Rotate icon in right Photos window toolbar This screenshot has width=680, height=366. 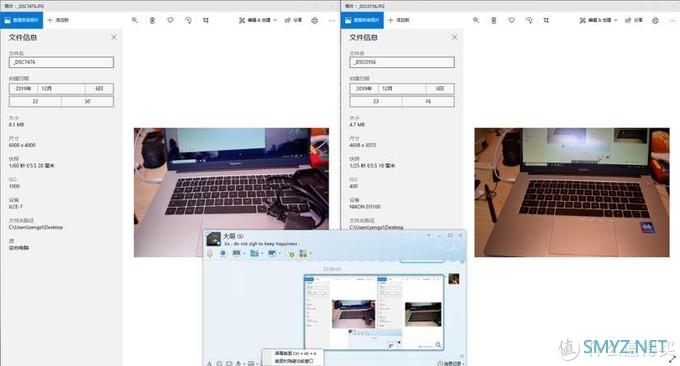pos(529,20)
